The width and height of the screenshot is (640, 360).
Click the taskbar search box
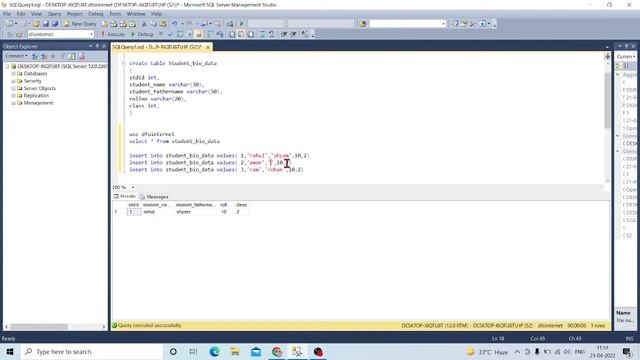[91, 352]
